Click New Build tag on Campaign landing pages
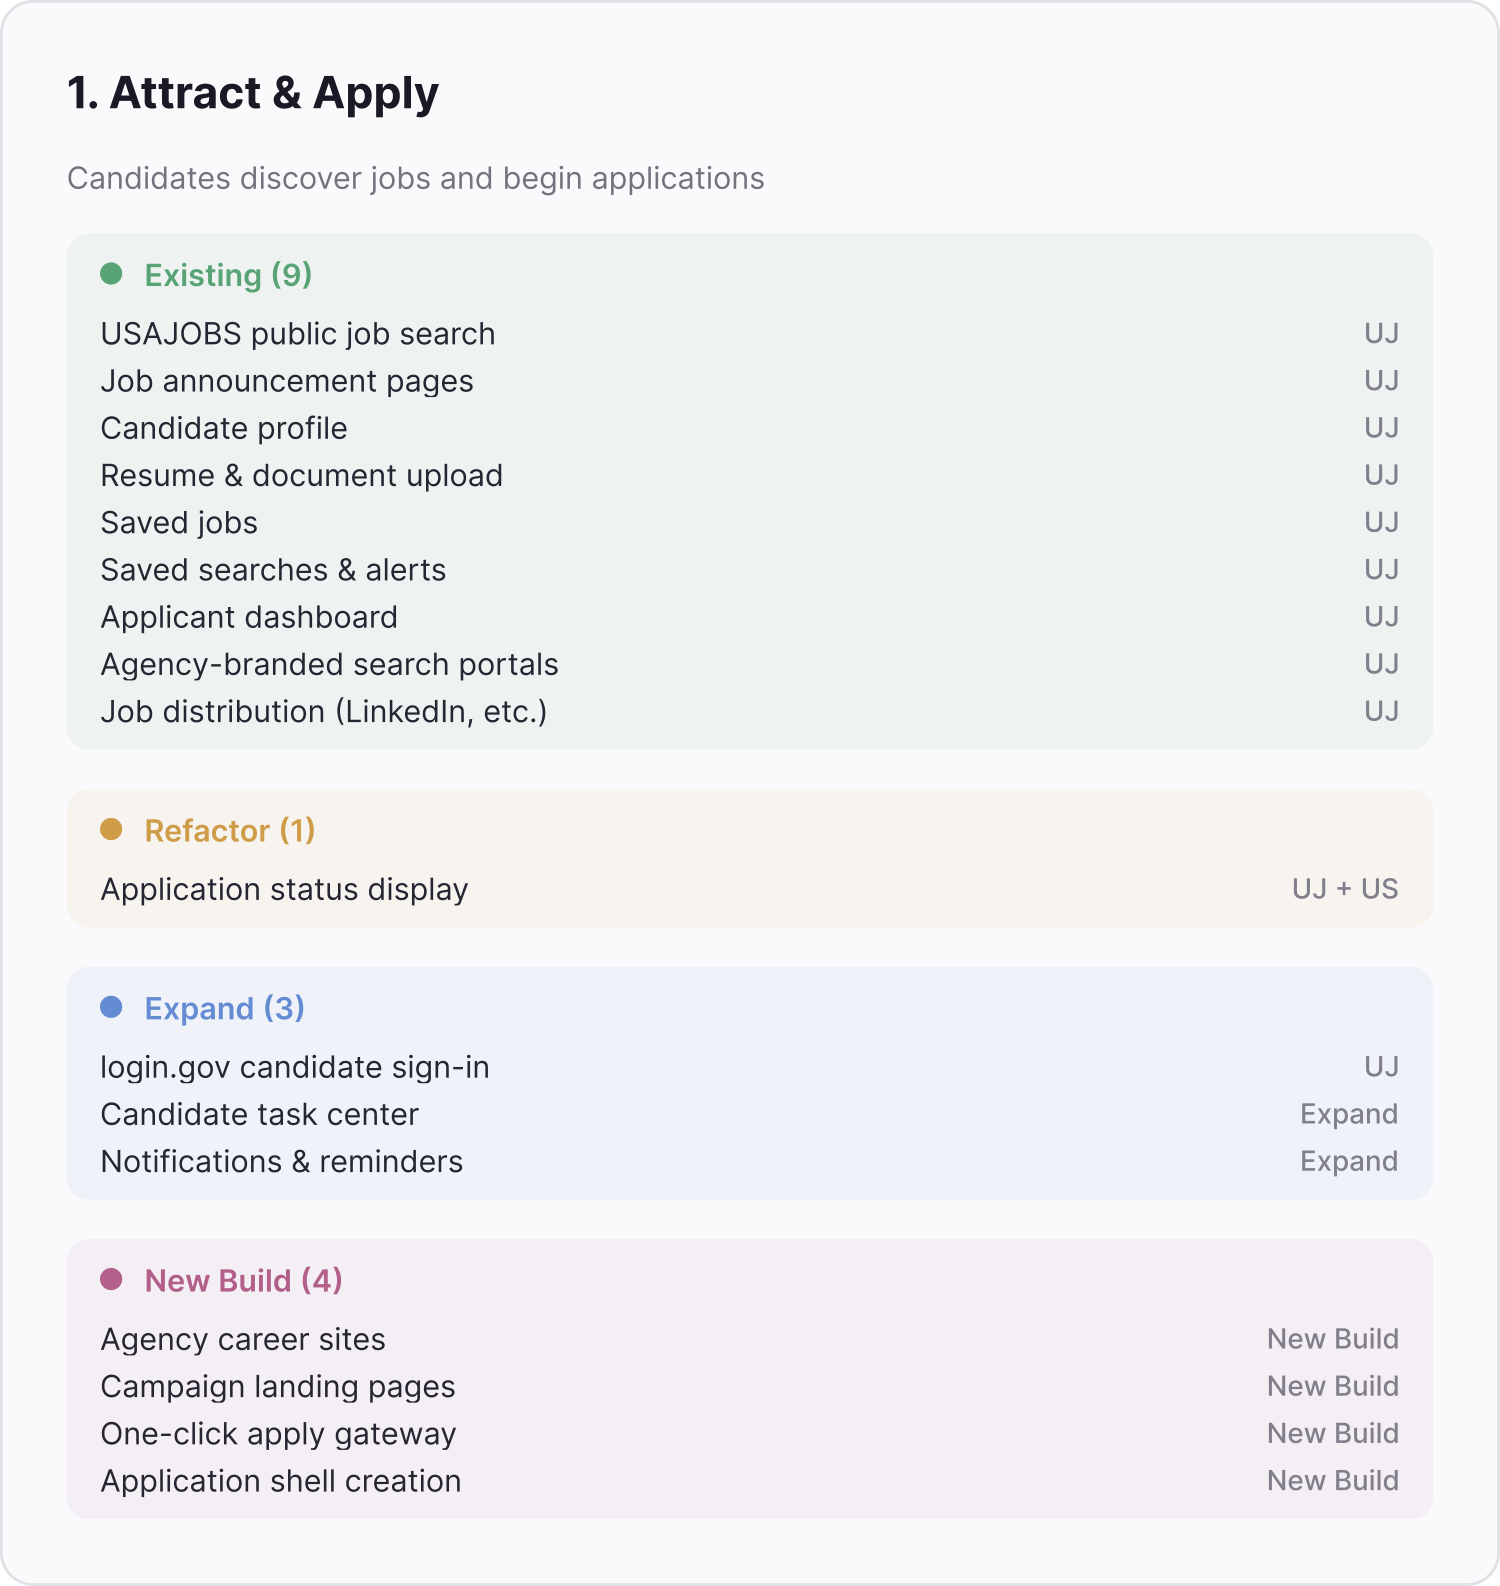 1333,1386
